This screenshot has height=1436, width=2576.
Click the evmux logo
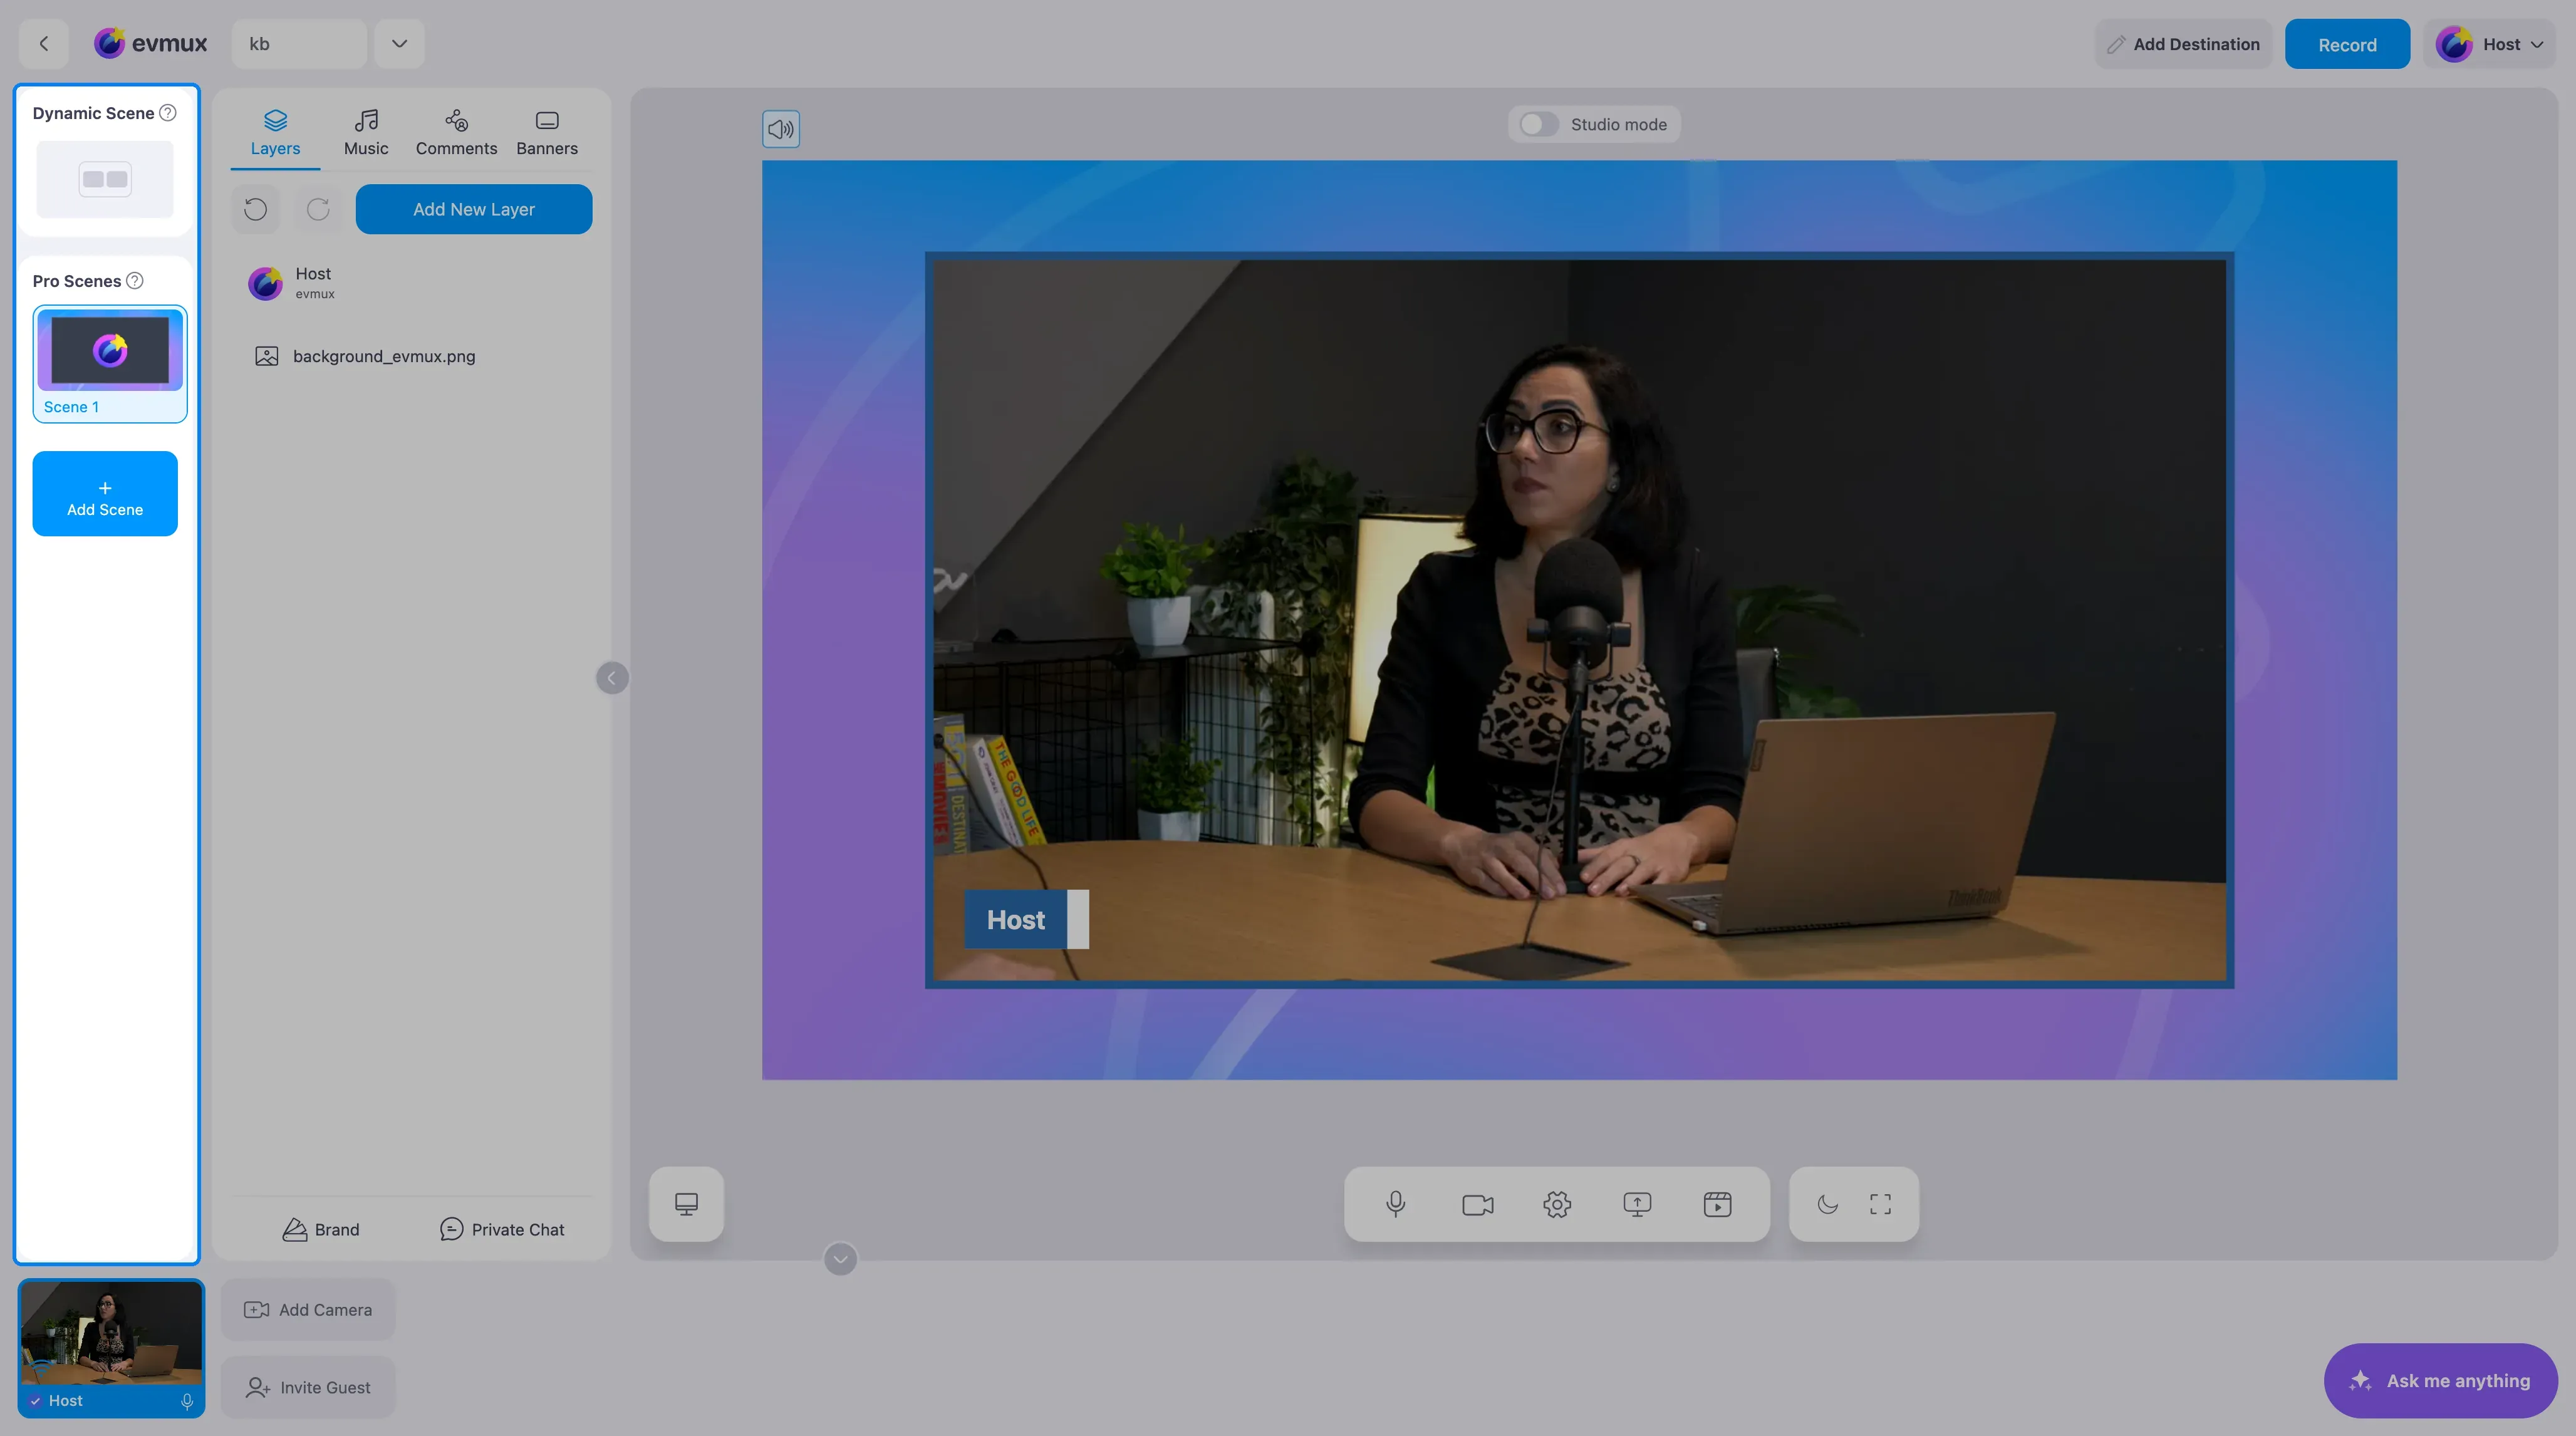click(151, 44)
